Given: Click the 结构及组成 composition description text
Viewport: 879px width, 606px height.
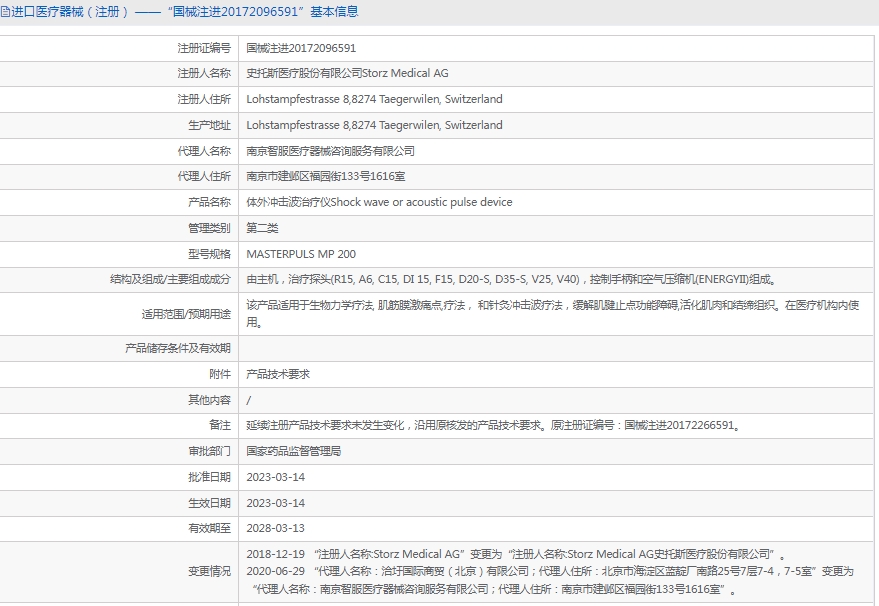Looking at the screenshot, I should [511, 280].
